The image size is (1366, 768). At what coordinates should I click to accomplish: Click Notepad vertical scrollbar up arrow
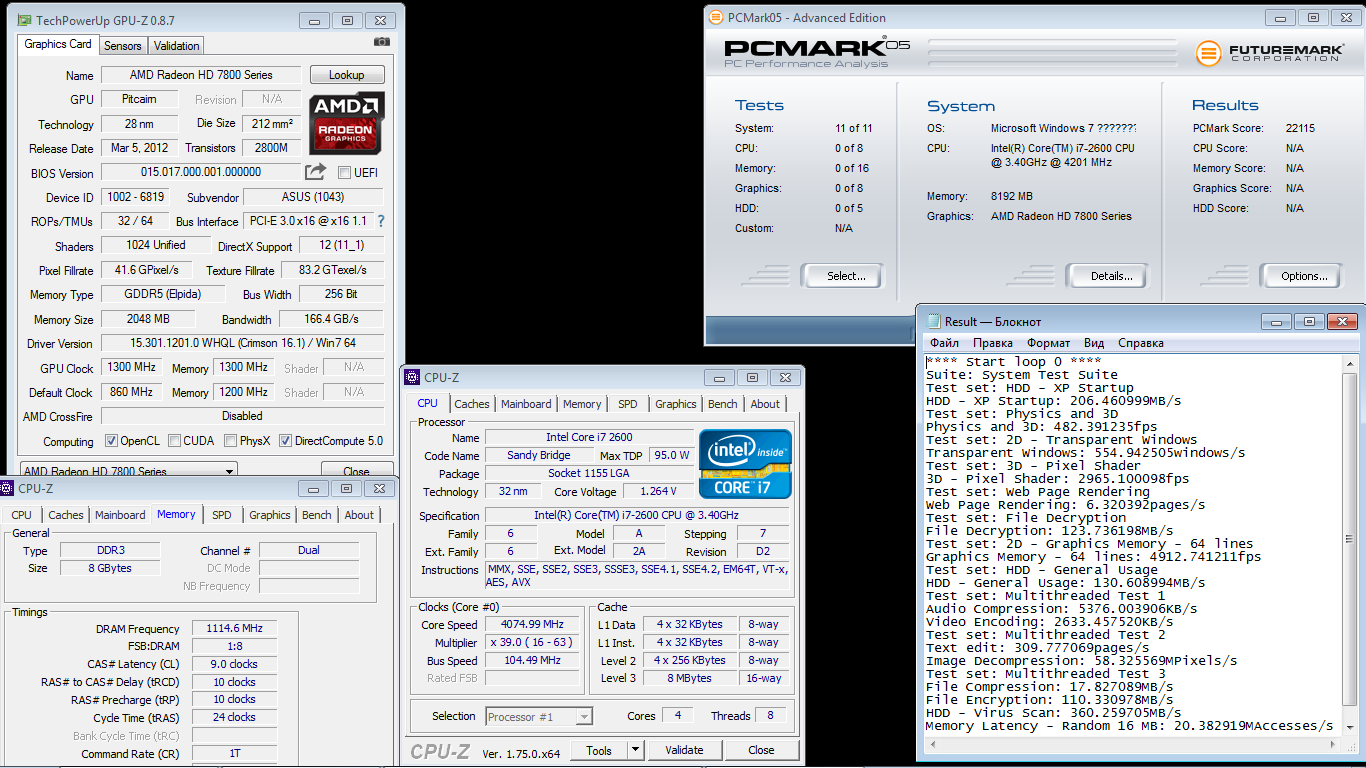(x=1350, y=366)
